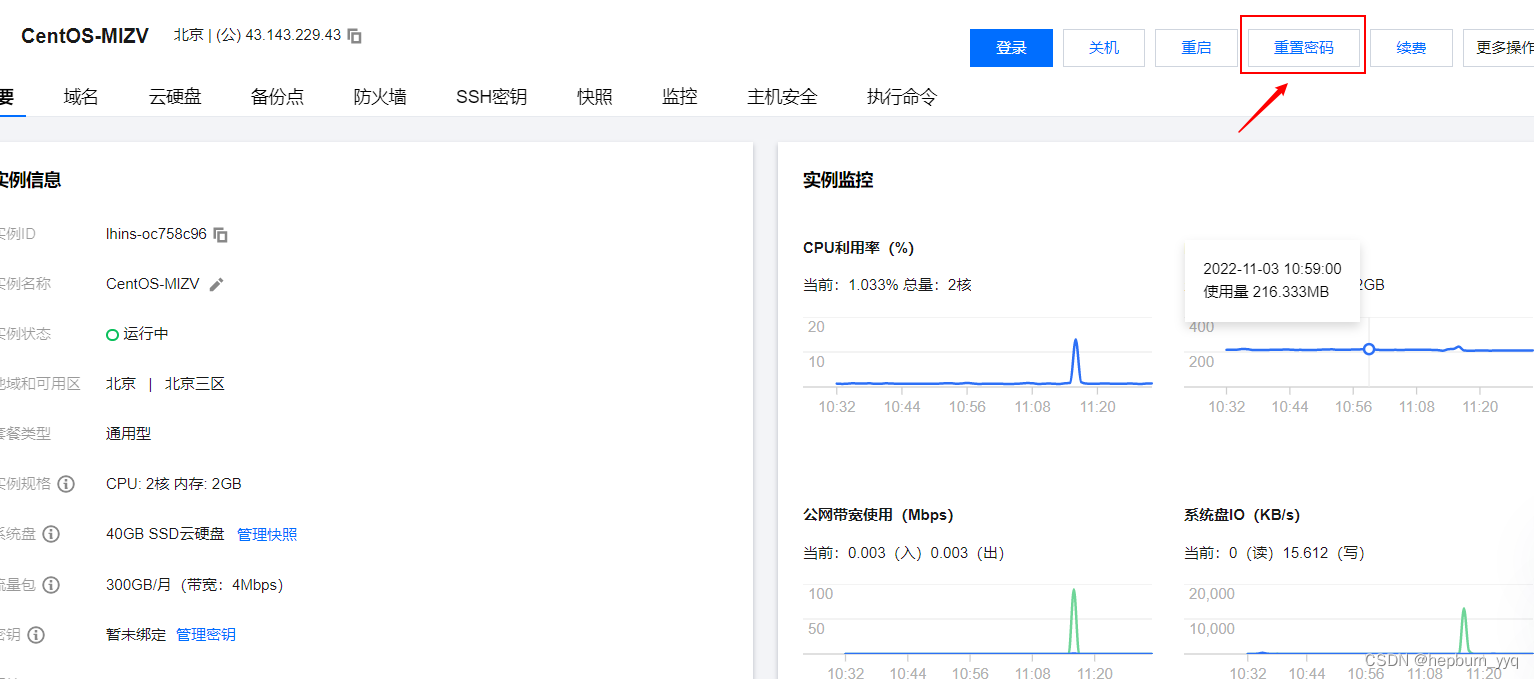Expand the 更多操作 dropdown menu
Image resolution: width=1534 pixels, height=679 pixels.
coord(1506,47)
